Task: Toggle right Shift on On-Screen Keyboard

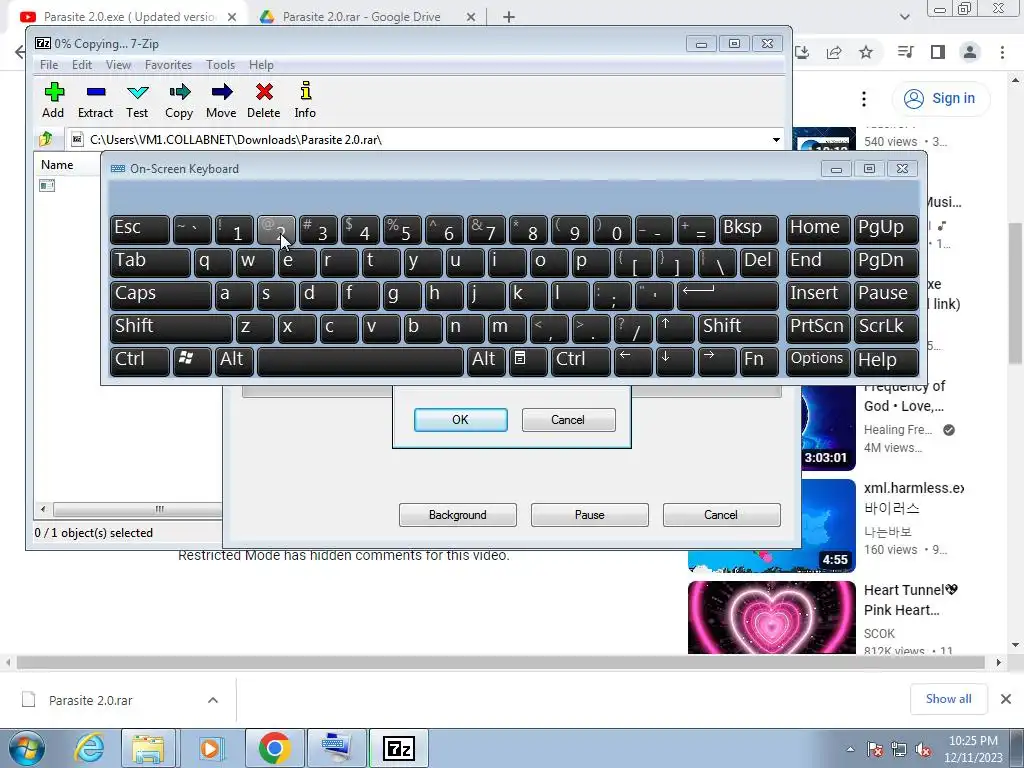Action: point(738,327)
